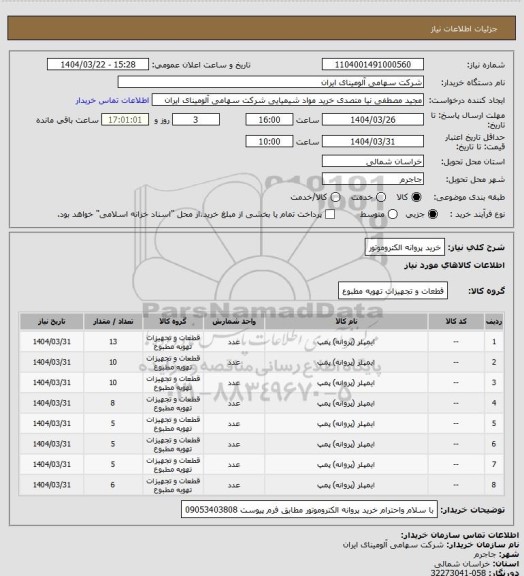
Task: Click goods group cell in row 6
Action: 173,444
